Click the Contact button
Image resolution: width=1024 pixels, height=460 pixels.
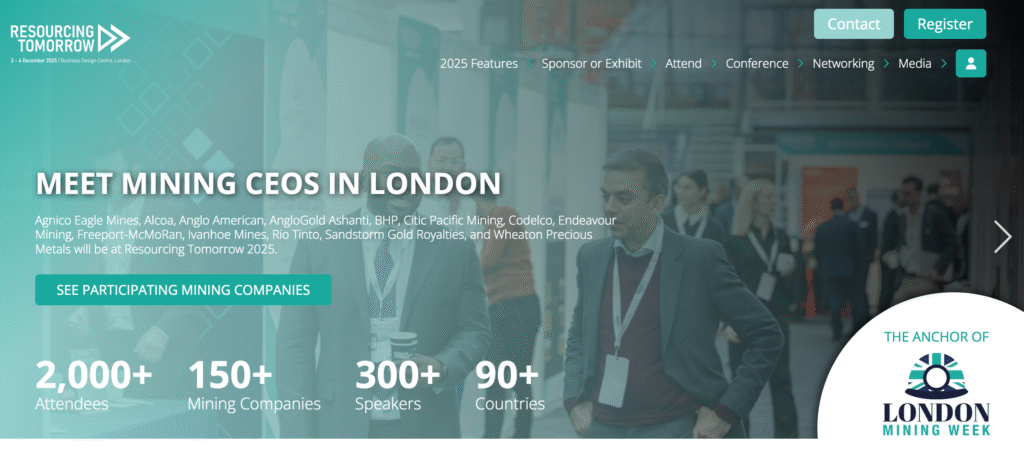[x=854, y=24]
